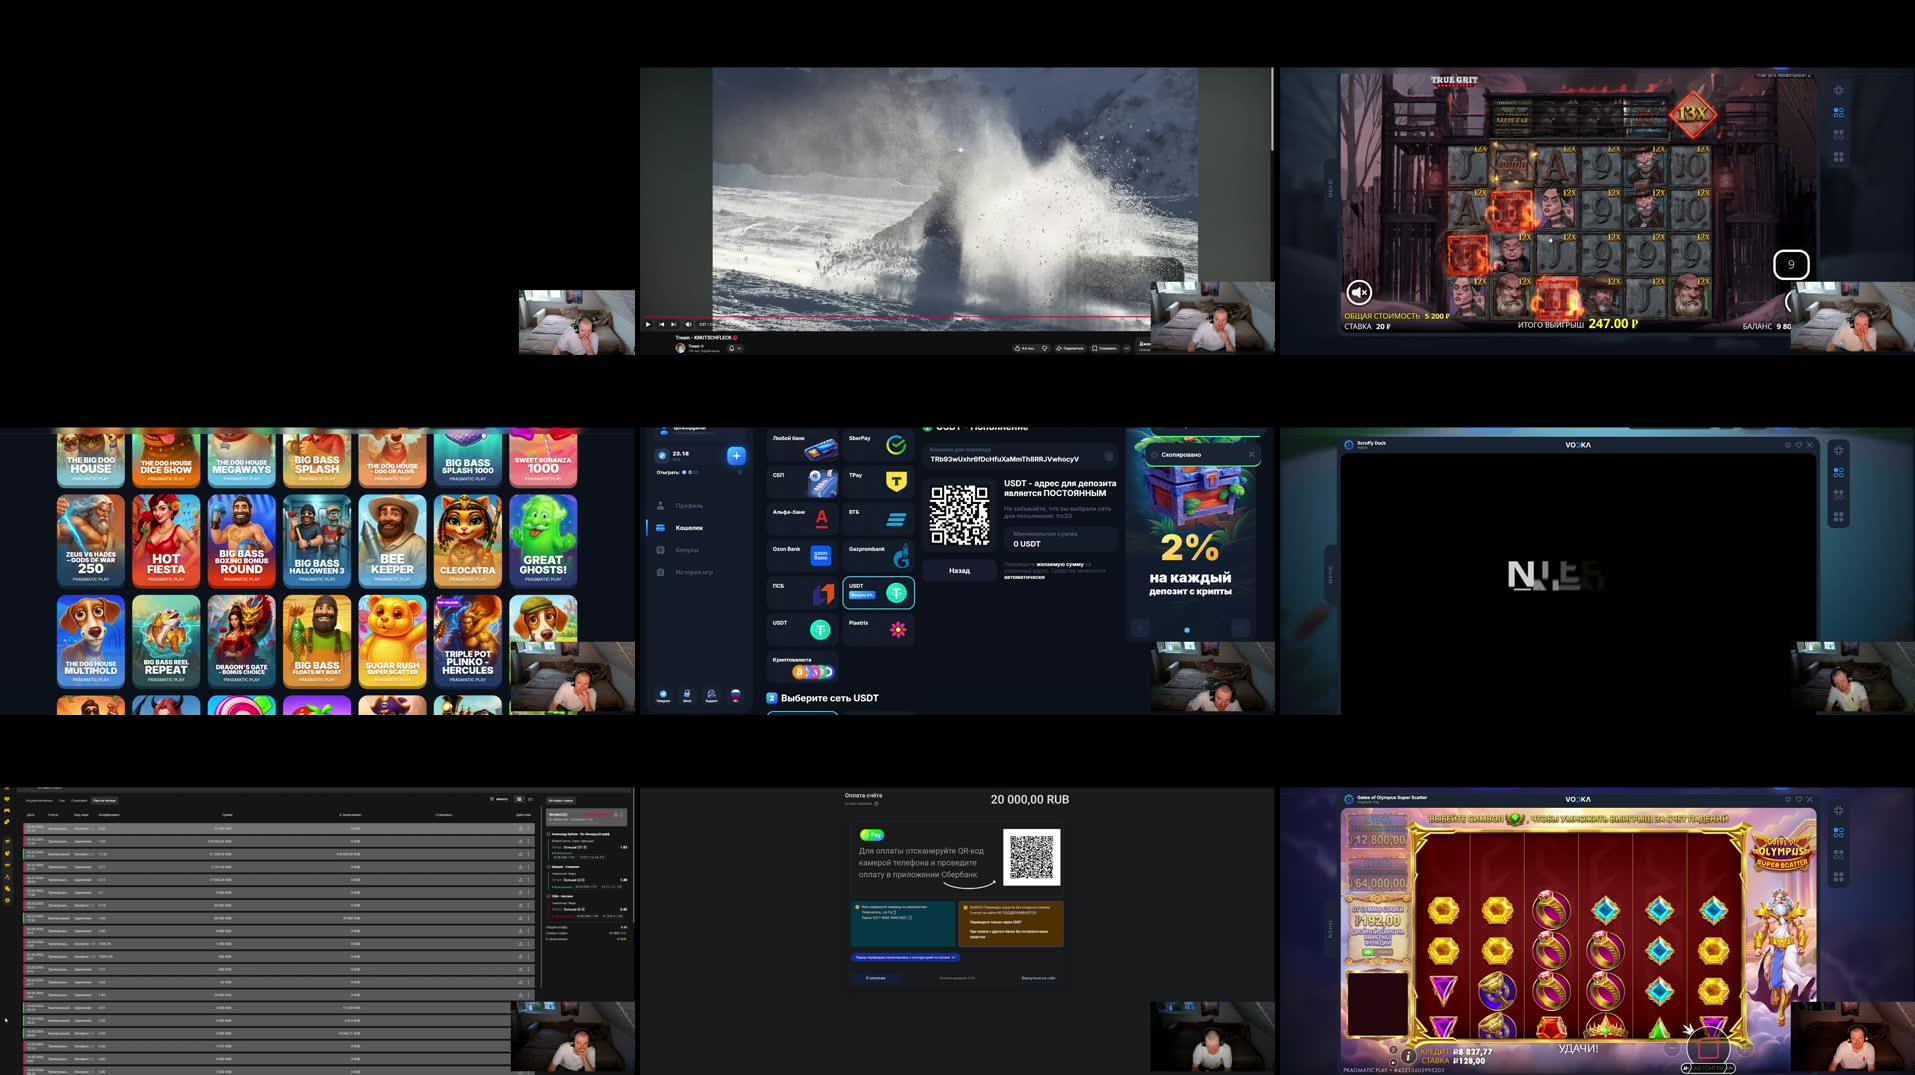Viewport: 1915px width, 1075px height.
Task: Click share icon on first bet row
Action: point(520,829)
